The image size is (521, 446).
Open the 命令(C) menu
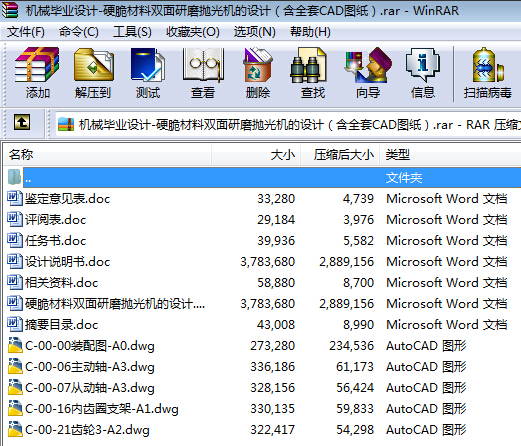point(79,32)
